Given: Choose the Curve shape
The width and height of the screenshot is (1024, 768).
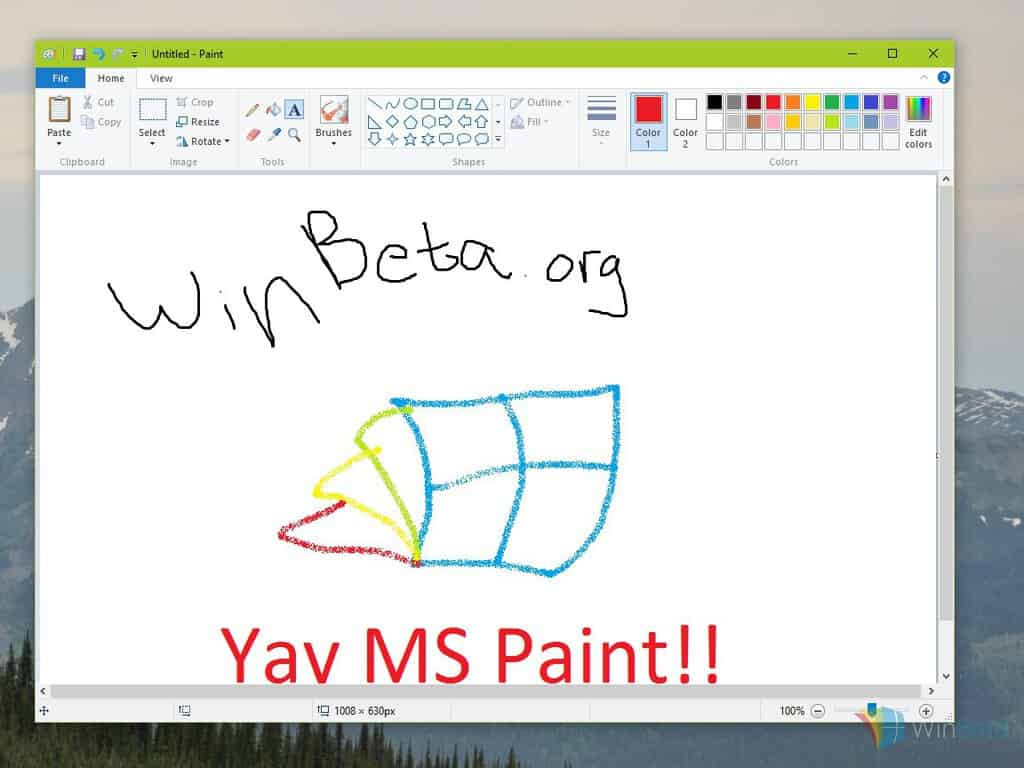Looking at the screenshot, I should pyautogui.click(x=392, y=103).
